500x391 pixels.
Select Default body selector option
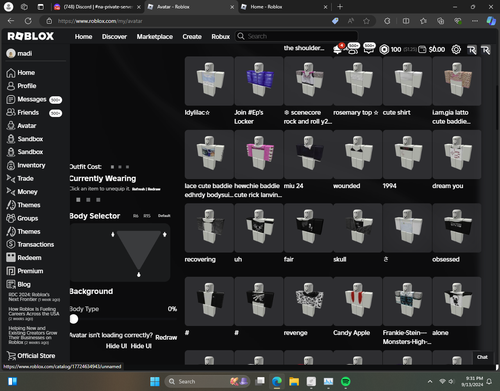click(164, 216)
